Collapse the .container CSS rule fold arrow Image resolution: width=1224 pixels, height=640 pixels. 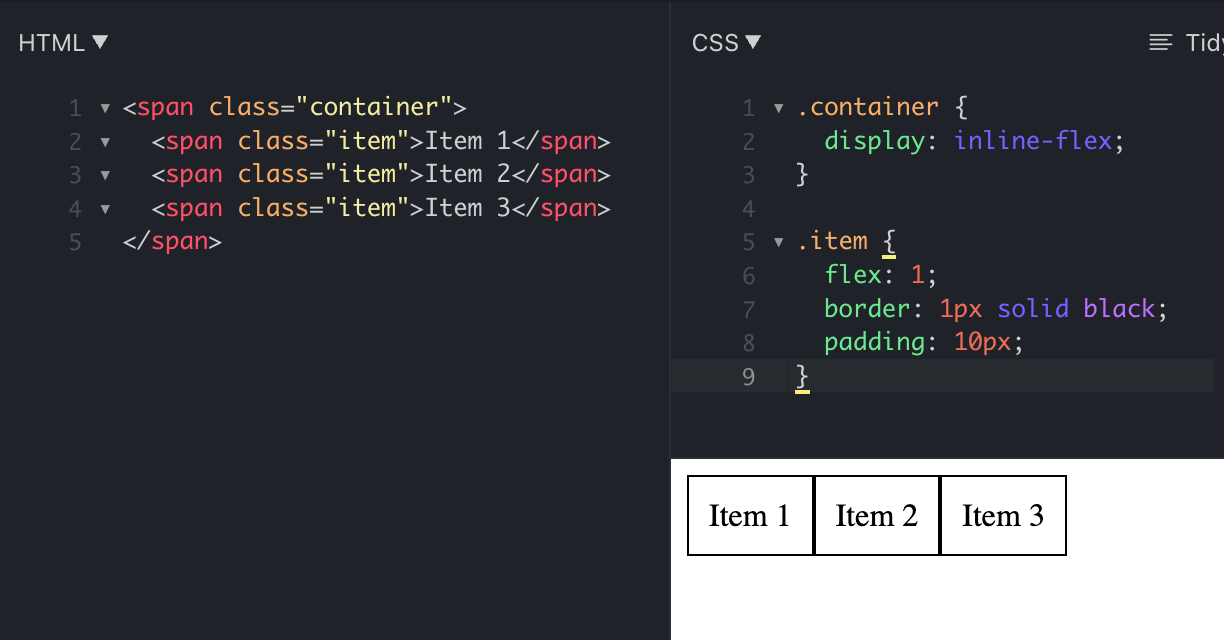click(x=779, y=108)
